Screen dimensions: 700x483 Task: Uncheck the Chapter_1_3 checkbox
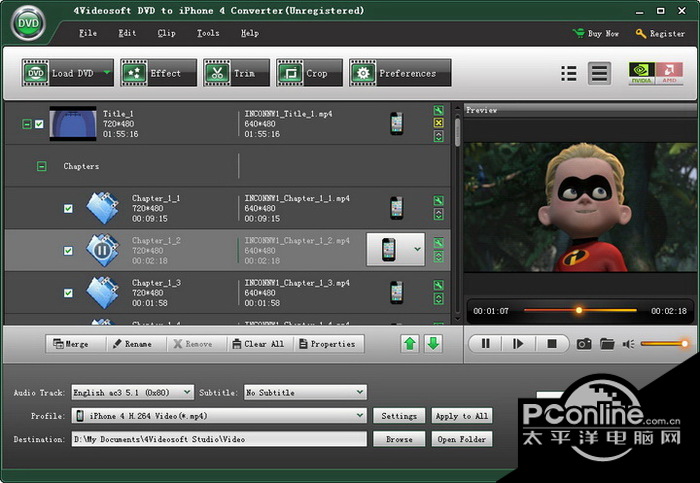(68, 293)
